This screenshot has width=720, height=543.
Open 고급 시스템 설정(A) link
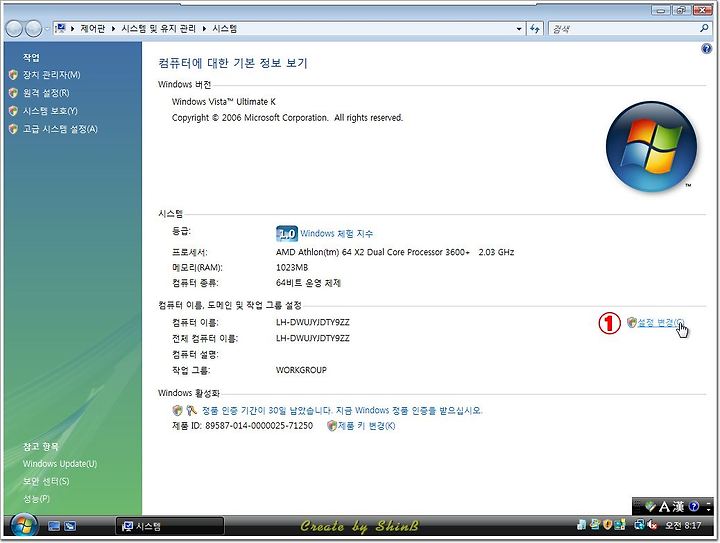point(60,129)
